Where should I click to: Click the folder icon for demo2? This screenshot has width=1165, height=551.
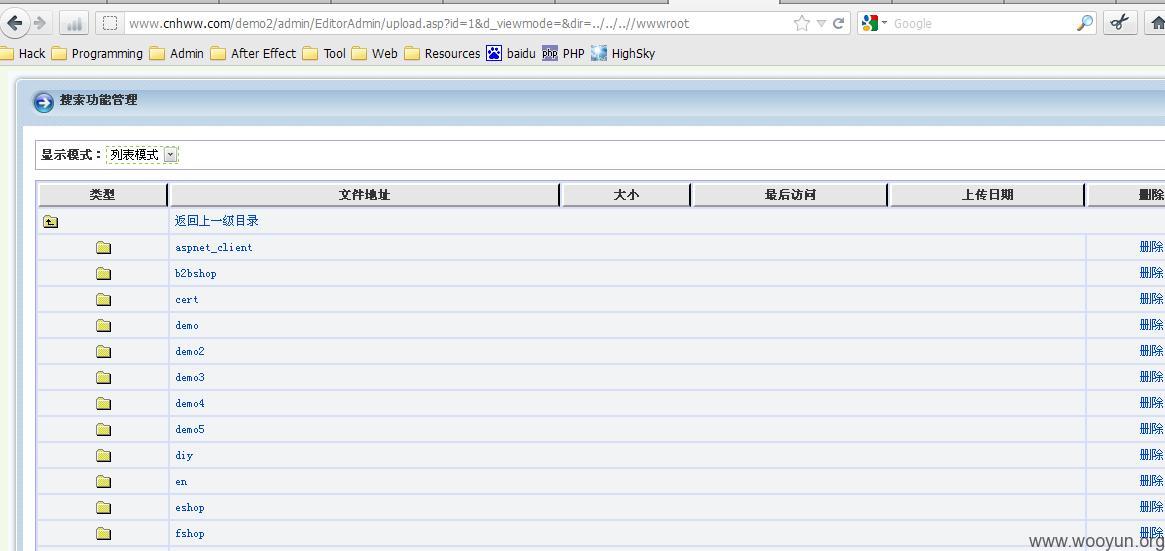(x=103, y=351)
